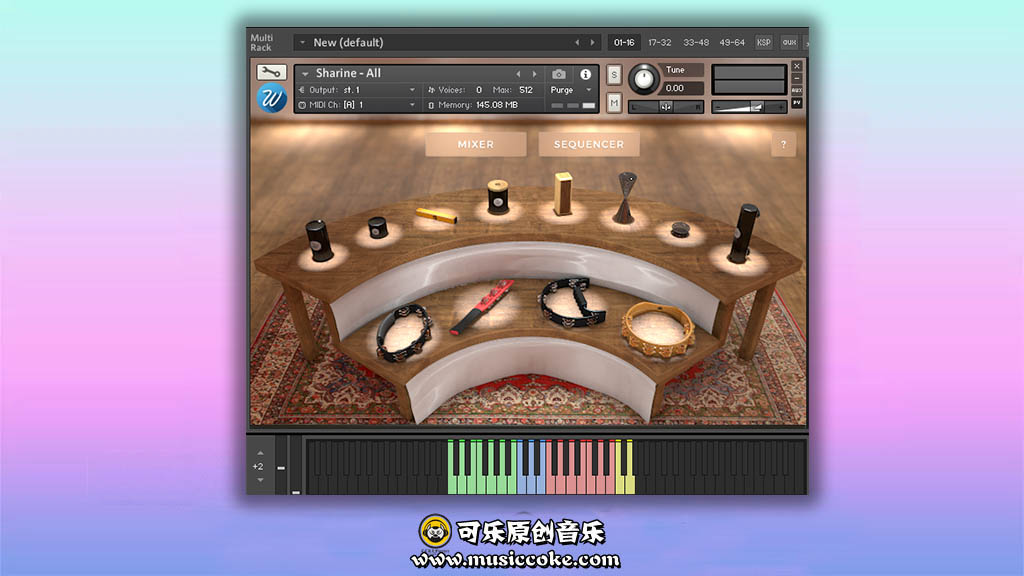This screenshot has width=1024, height=576.
Task: Click the minus icon of the volume slider
Action: coord(718,107)
